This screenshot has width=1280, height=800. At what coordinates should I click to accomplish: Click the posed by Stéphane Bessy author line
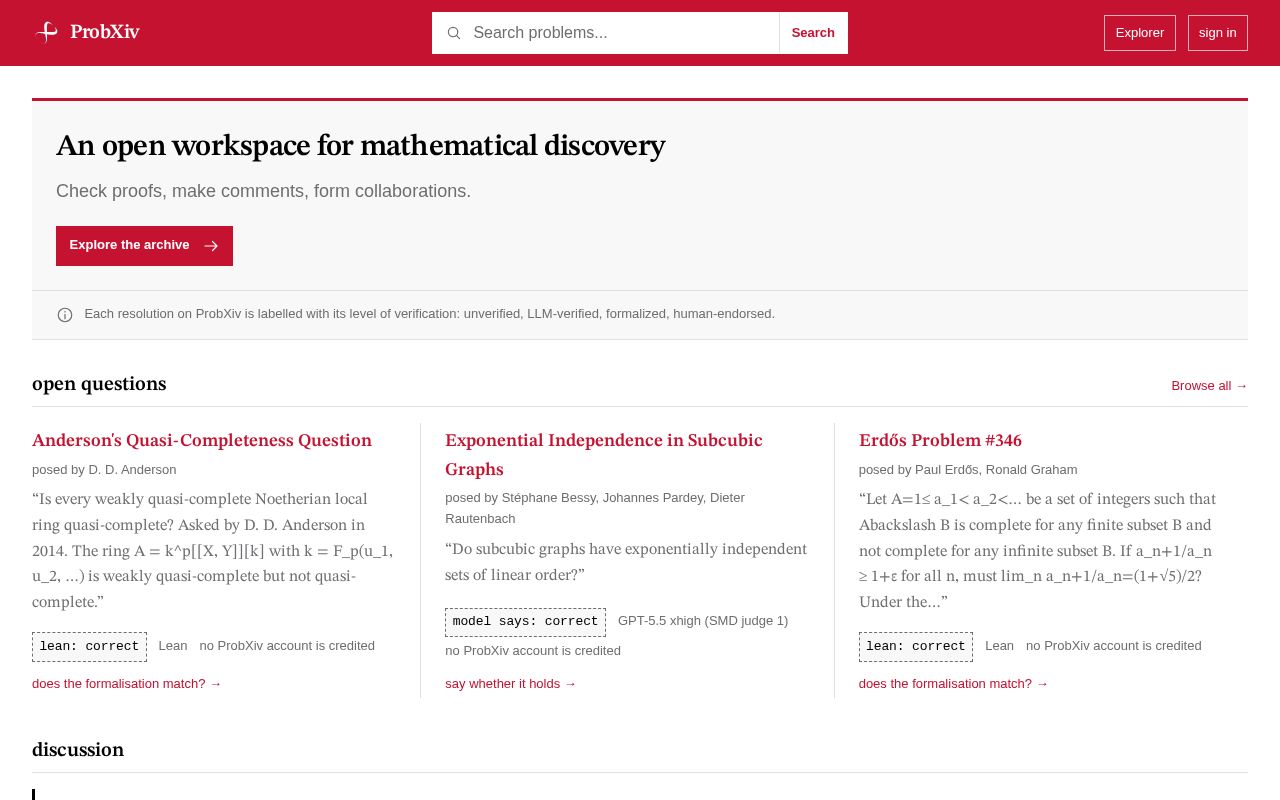point(595,508)
